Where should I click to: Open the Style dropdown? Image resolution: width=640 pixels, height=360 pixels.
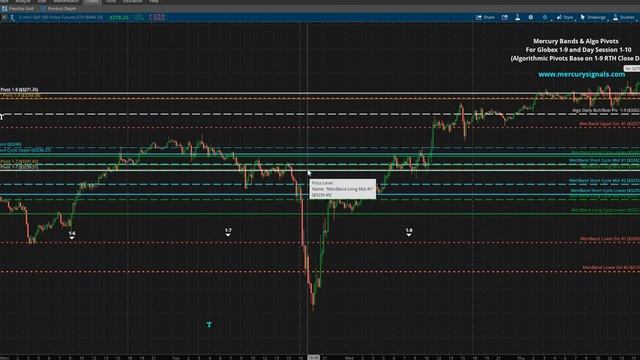(565, 17)
